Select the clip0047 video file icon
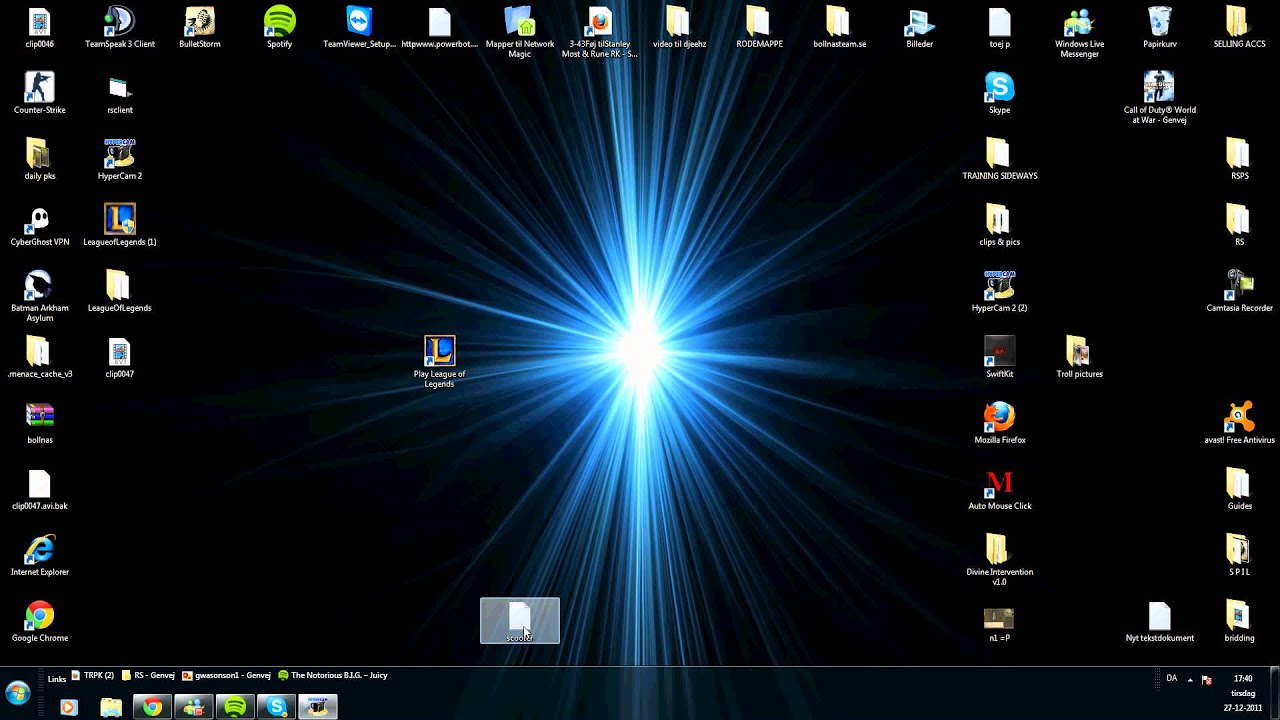 click(120, 358)
